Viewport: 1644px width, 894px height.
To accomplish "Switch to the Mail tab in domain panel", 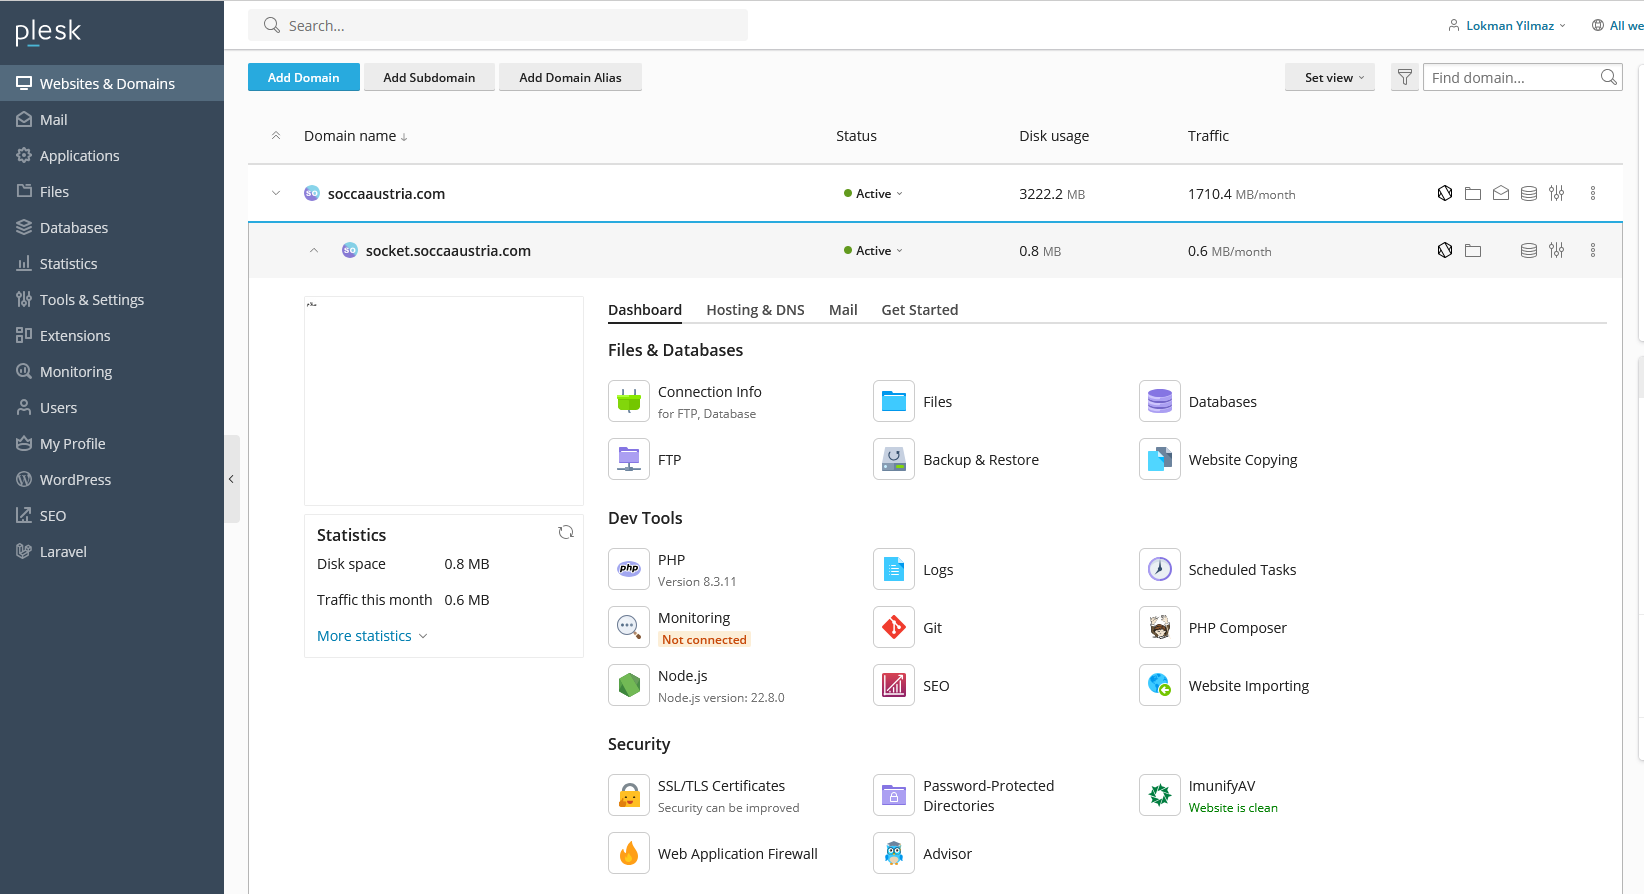I will coord(843,310).
